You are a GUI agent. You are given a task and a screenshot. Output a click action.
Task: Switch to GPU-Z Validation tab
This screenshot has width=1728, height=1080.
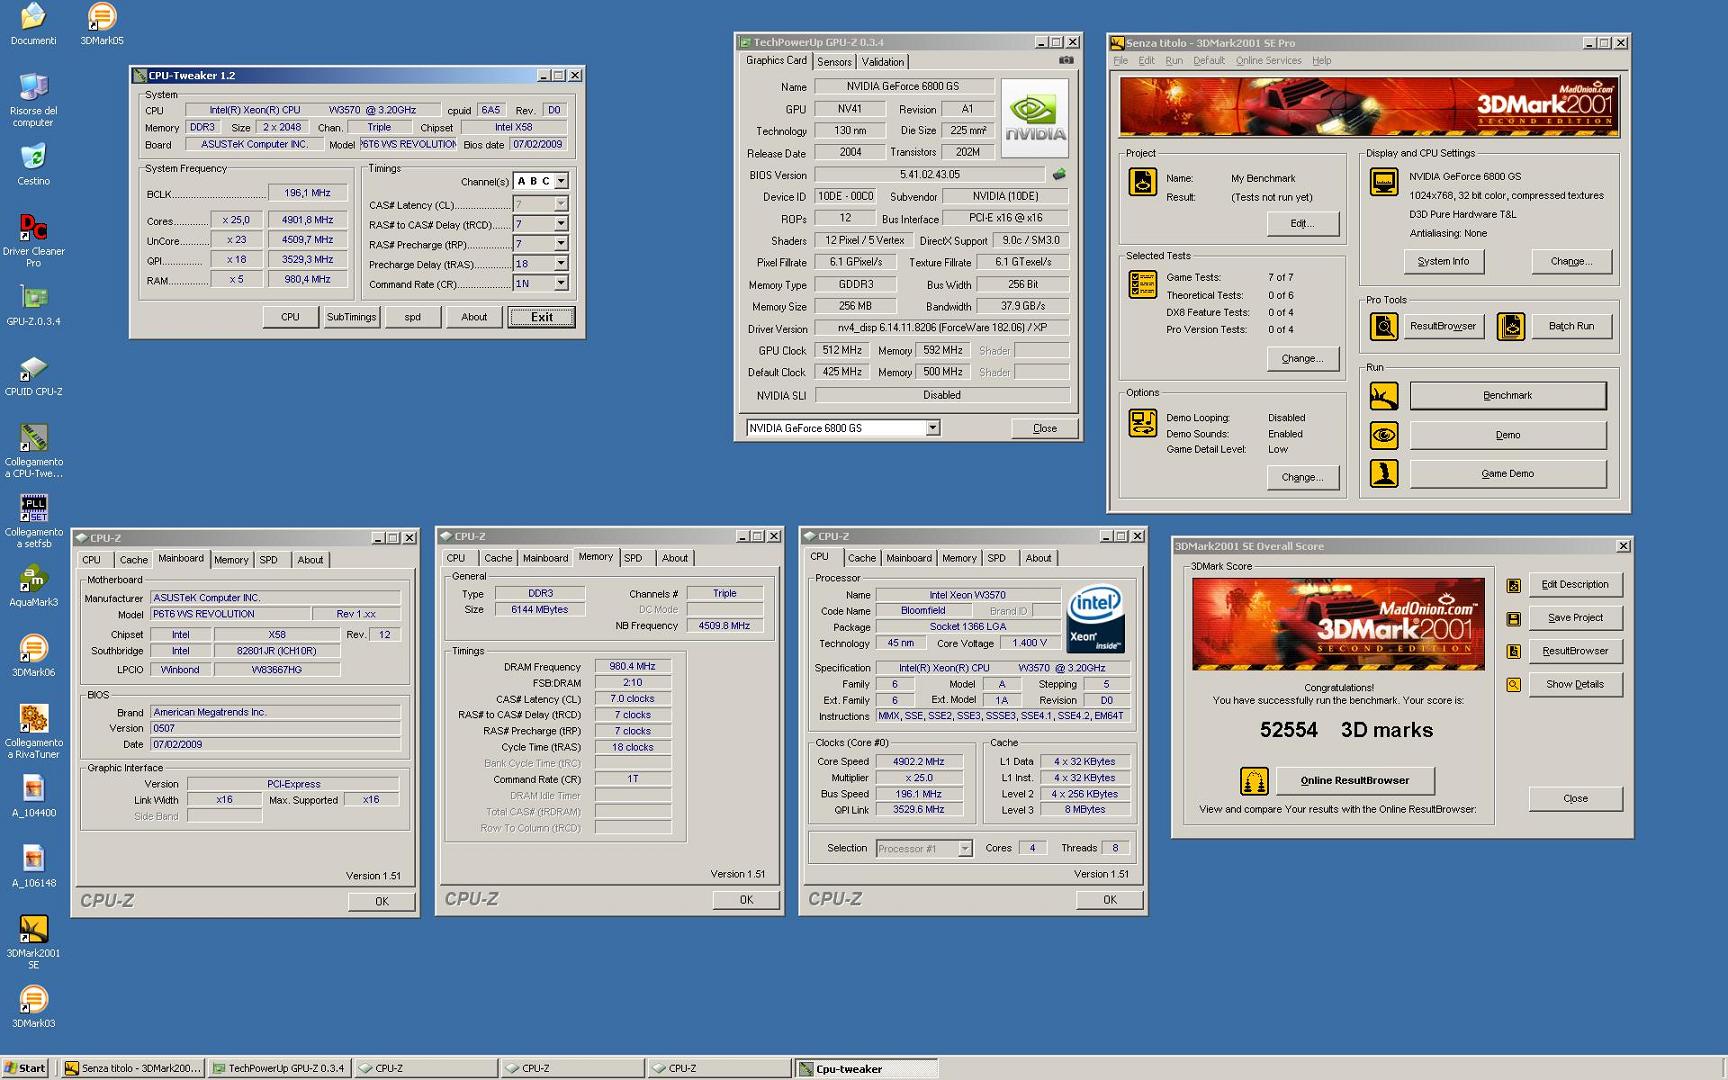point(883,62)
